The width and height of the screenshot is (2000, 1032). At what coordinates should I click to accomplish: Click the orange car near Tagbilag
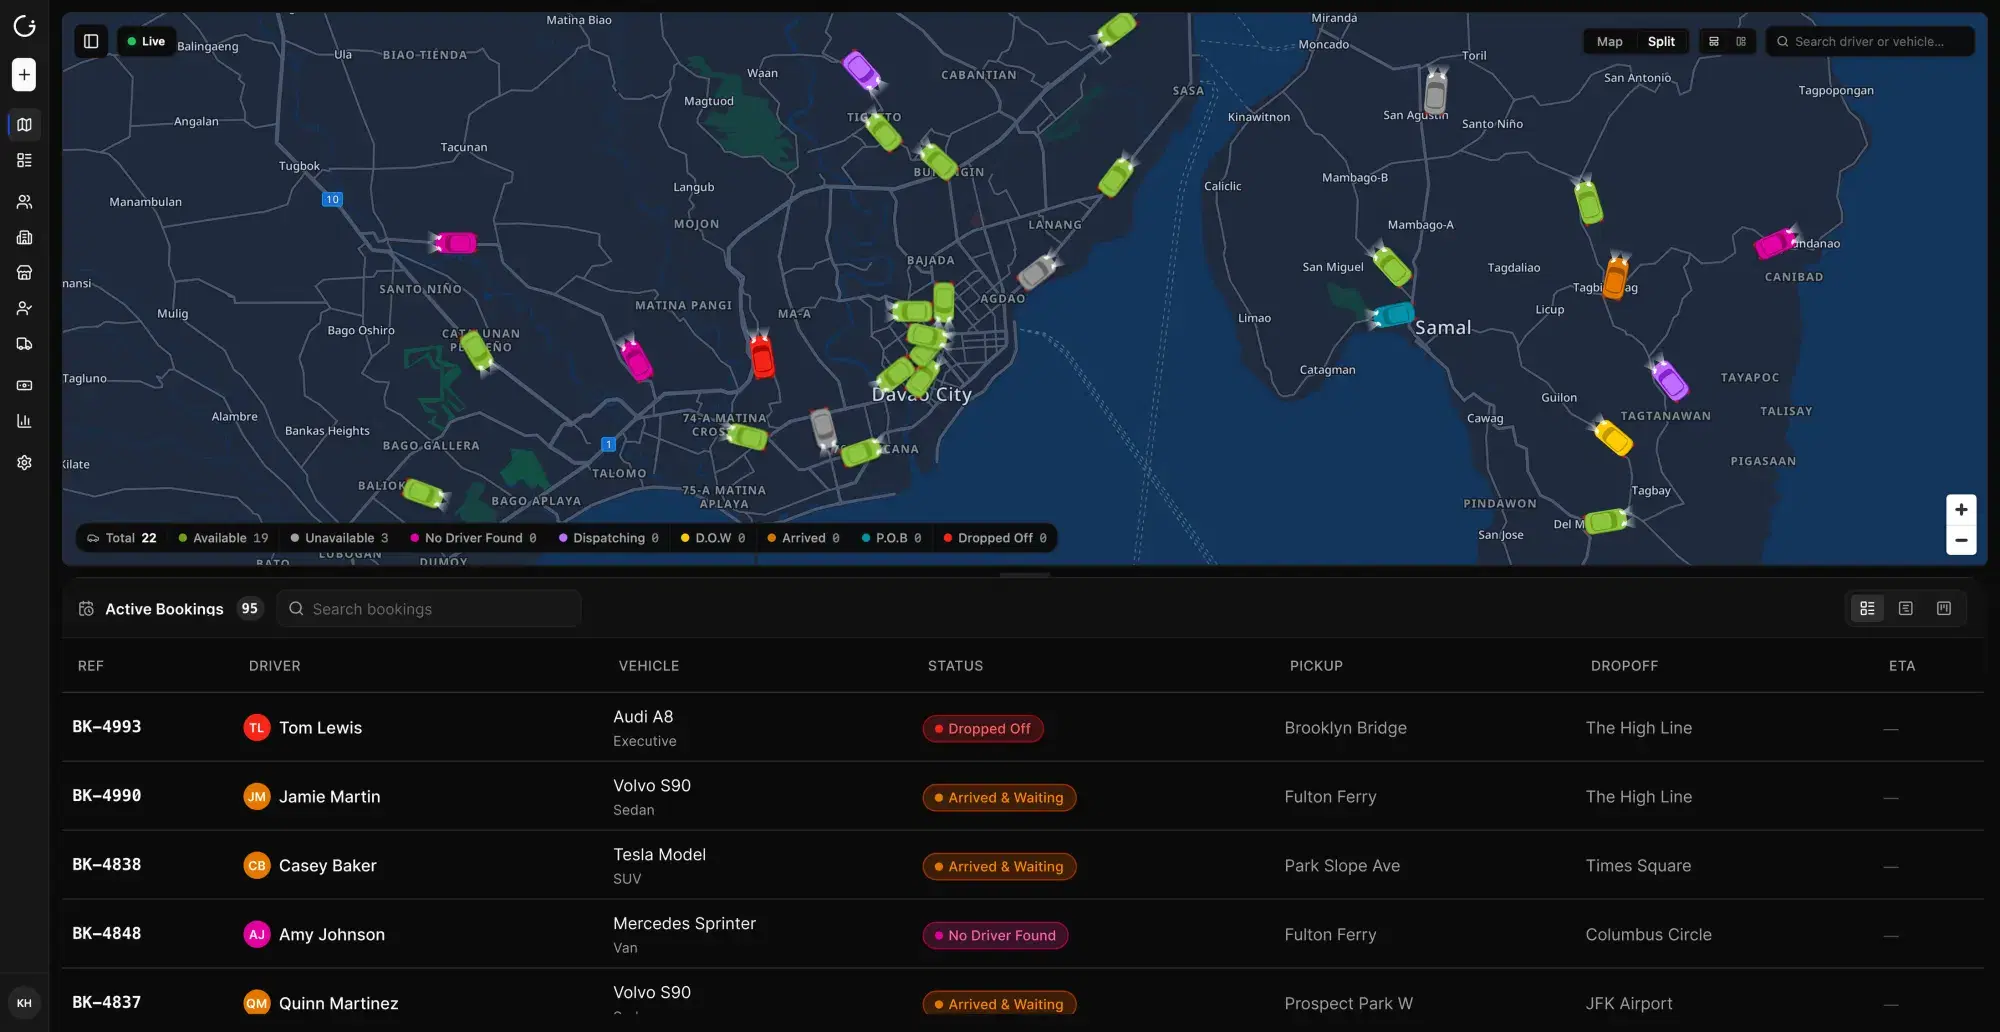tap(1616, 277)
